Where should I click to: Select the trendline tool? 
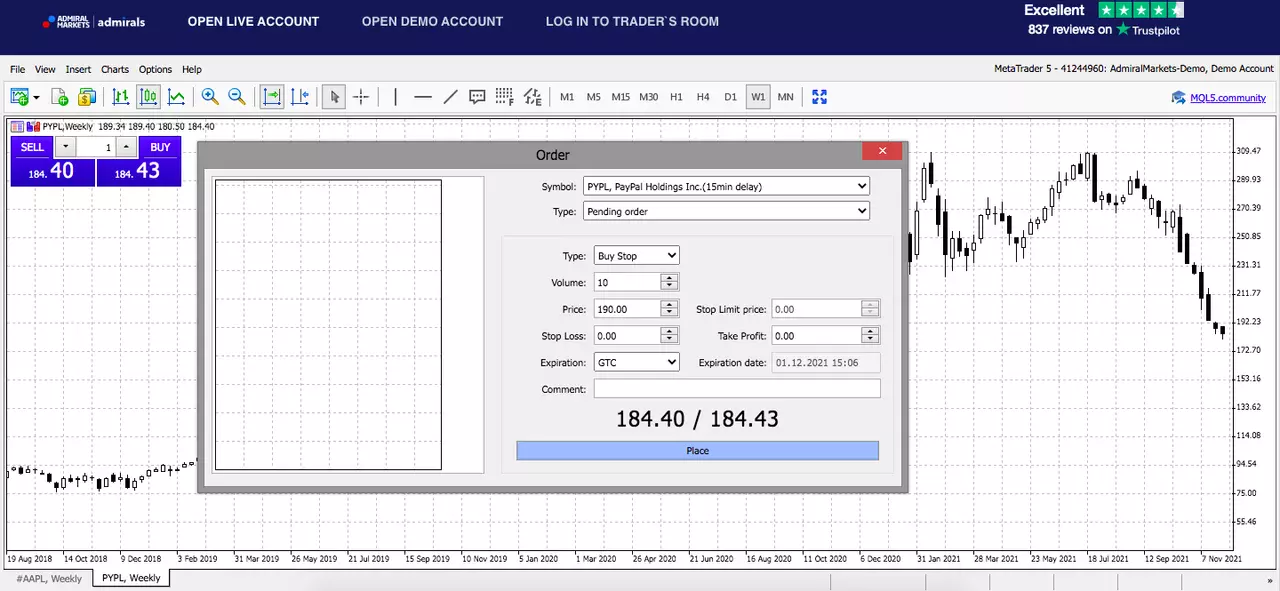[x=450, y=97]
